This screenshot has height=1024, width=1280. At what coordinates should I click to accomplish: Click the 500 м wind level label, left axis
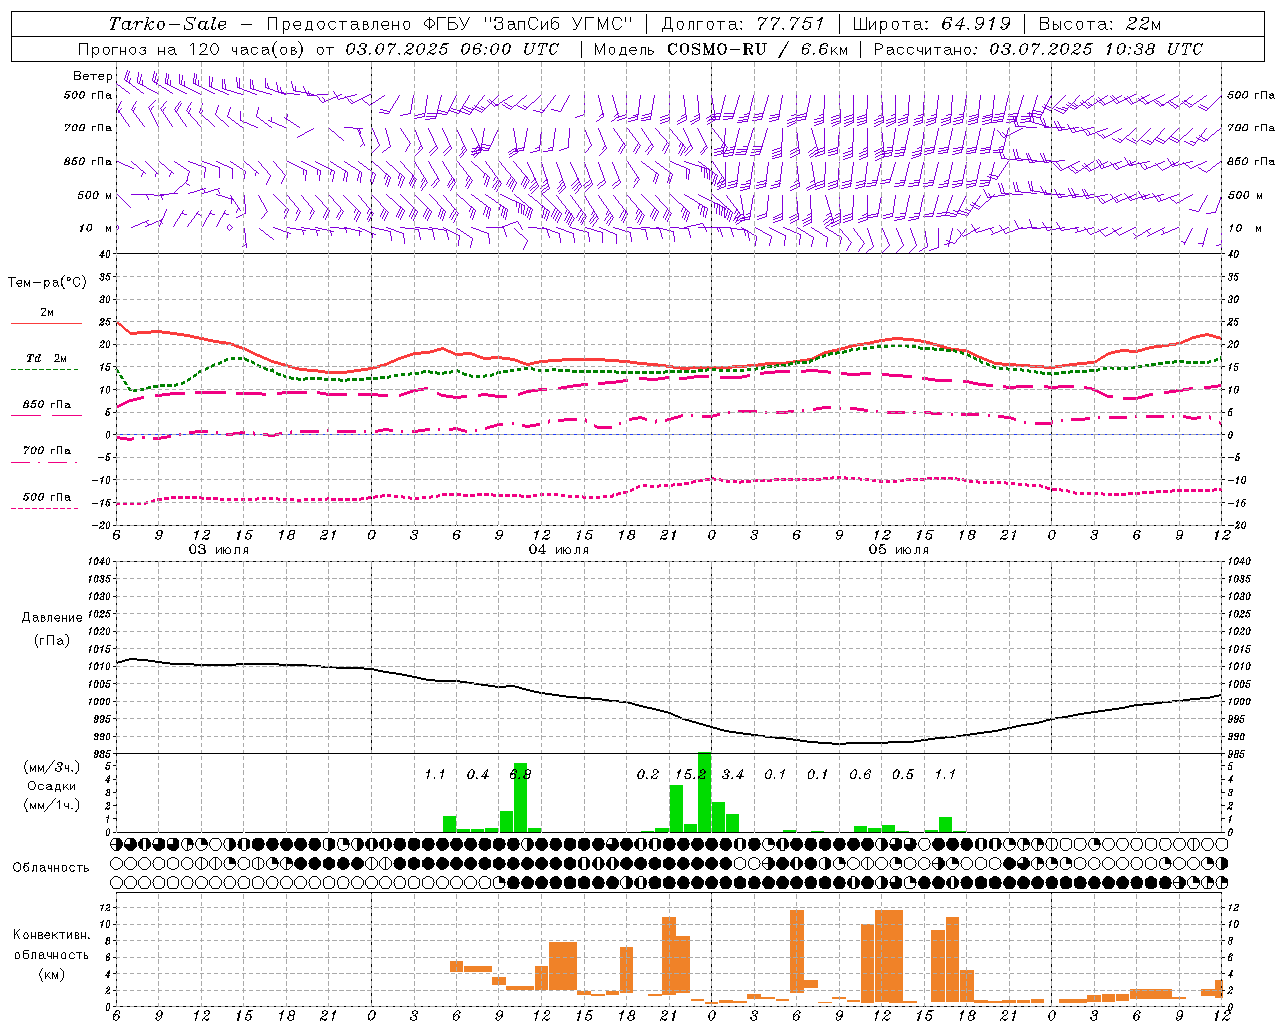[95, 195]
